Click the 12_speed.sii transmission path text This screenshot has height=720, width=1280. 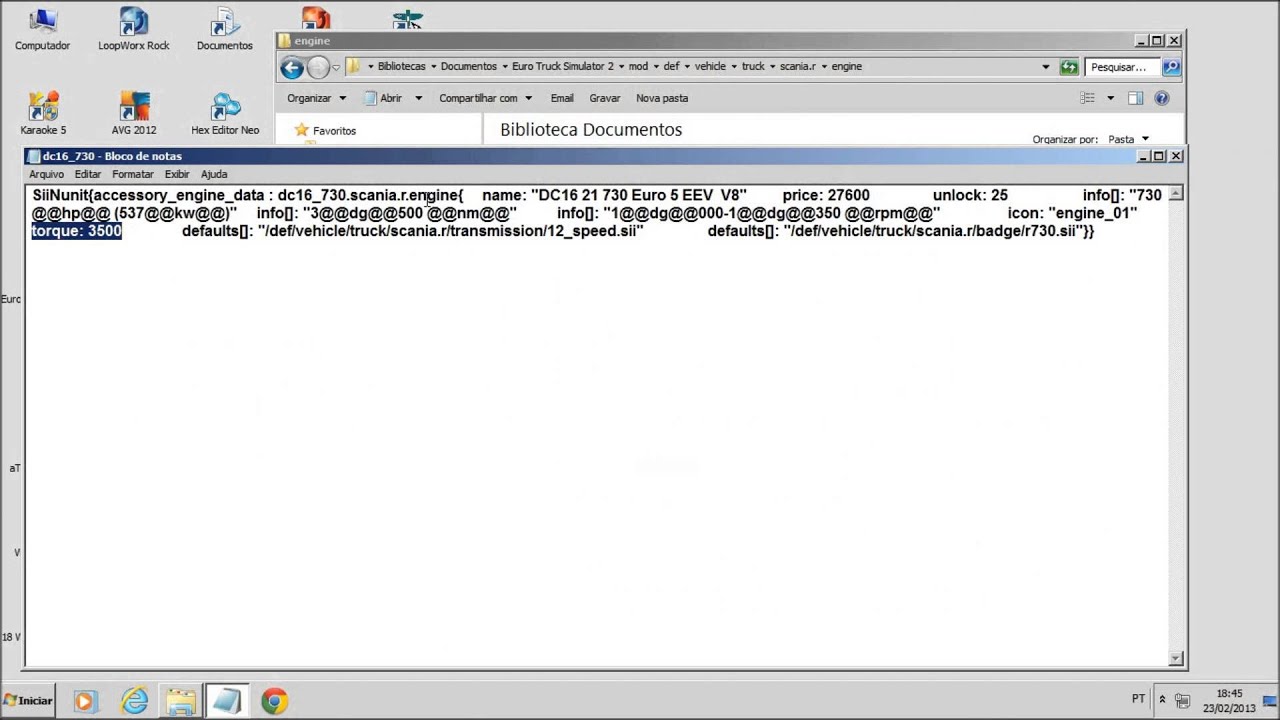(x=450, y=231)
